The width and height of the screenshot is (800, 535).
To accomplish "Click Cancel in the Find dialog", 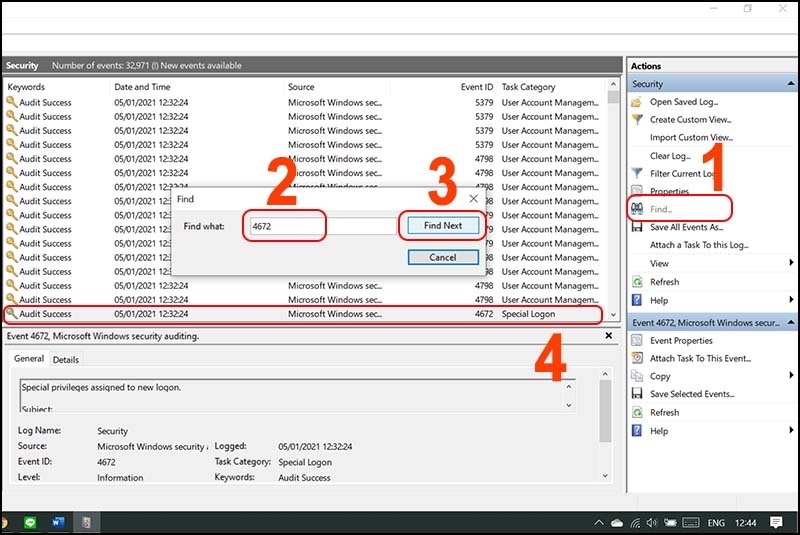I will click(442, 257).
